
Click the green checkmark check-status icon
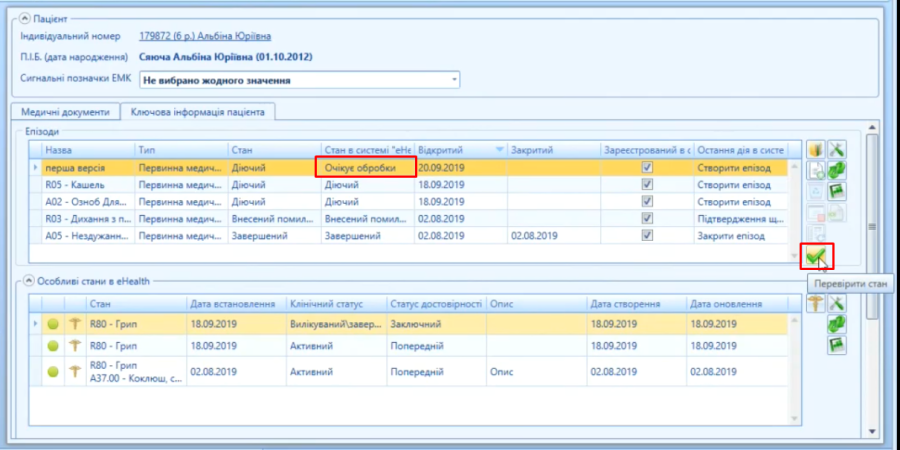pos(816,257)
